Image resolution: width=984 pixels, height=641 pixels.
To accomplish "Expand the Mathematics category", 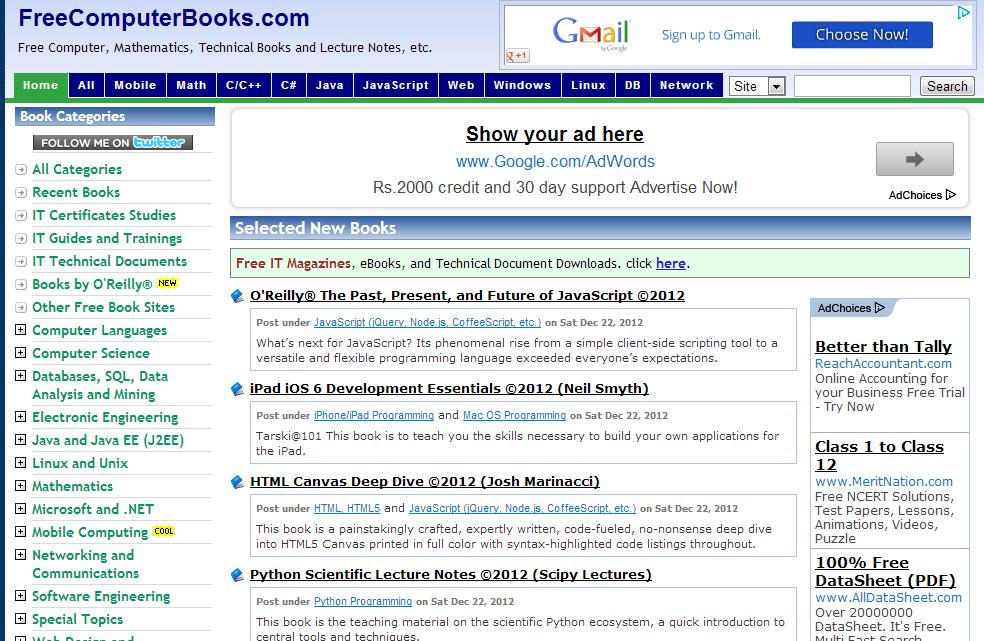I will 21,485.
